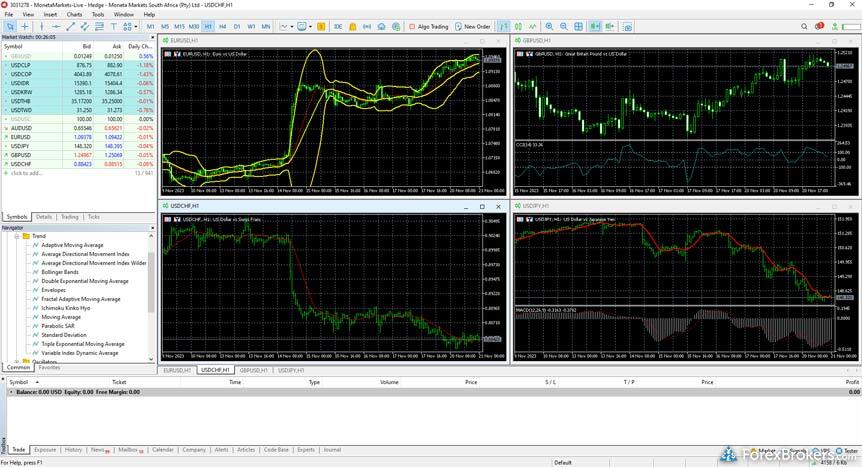Open the Details tab in Market Watch
Viewport: 862px width, 467px height.
pos(44,217)
